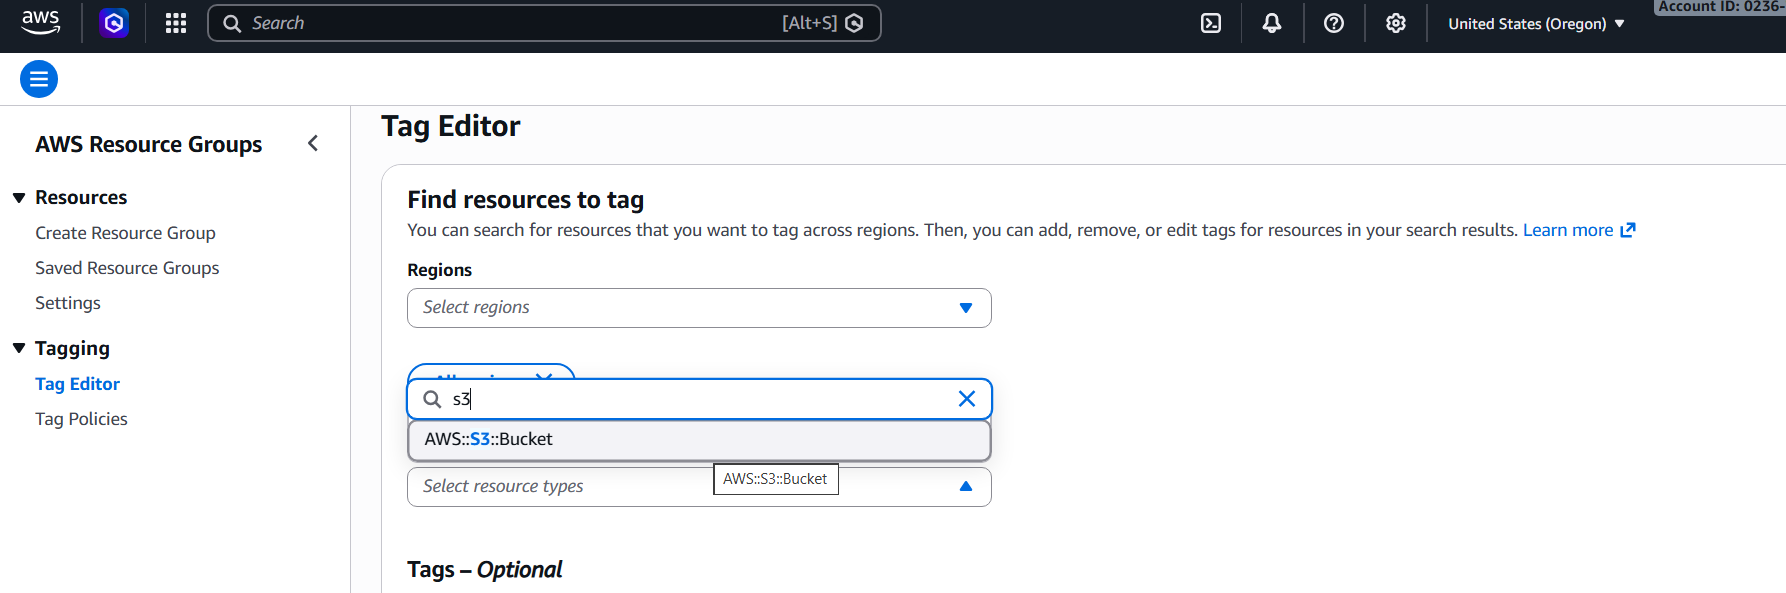Open the Select regions dropdown
The image size is (1786, 593).
point(699,308)
